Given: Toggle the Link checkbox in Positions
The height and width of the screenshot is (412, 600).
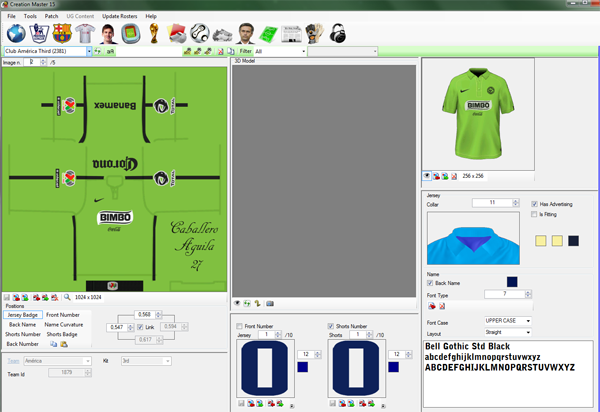Looking at the screenshot, I should [x=140, y=327].
